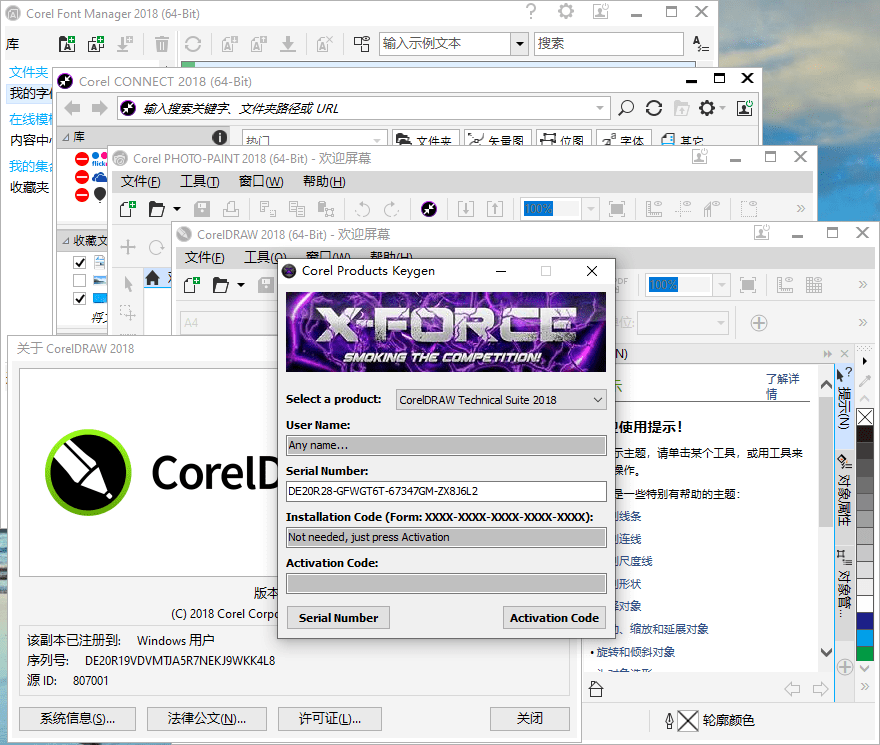Viewport: 880px width, 745px height.
Task: Click the open folder icon in PHOTO-PAINT toolbar
Action: tap(157, 209)
